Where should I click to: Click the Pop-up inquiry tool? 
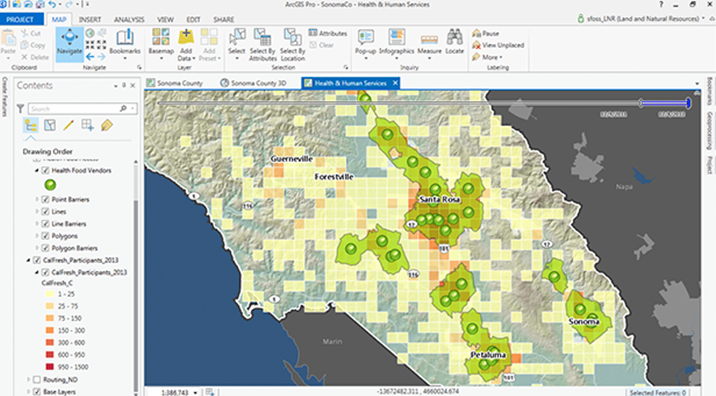(365, 44)
